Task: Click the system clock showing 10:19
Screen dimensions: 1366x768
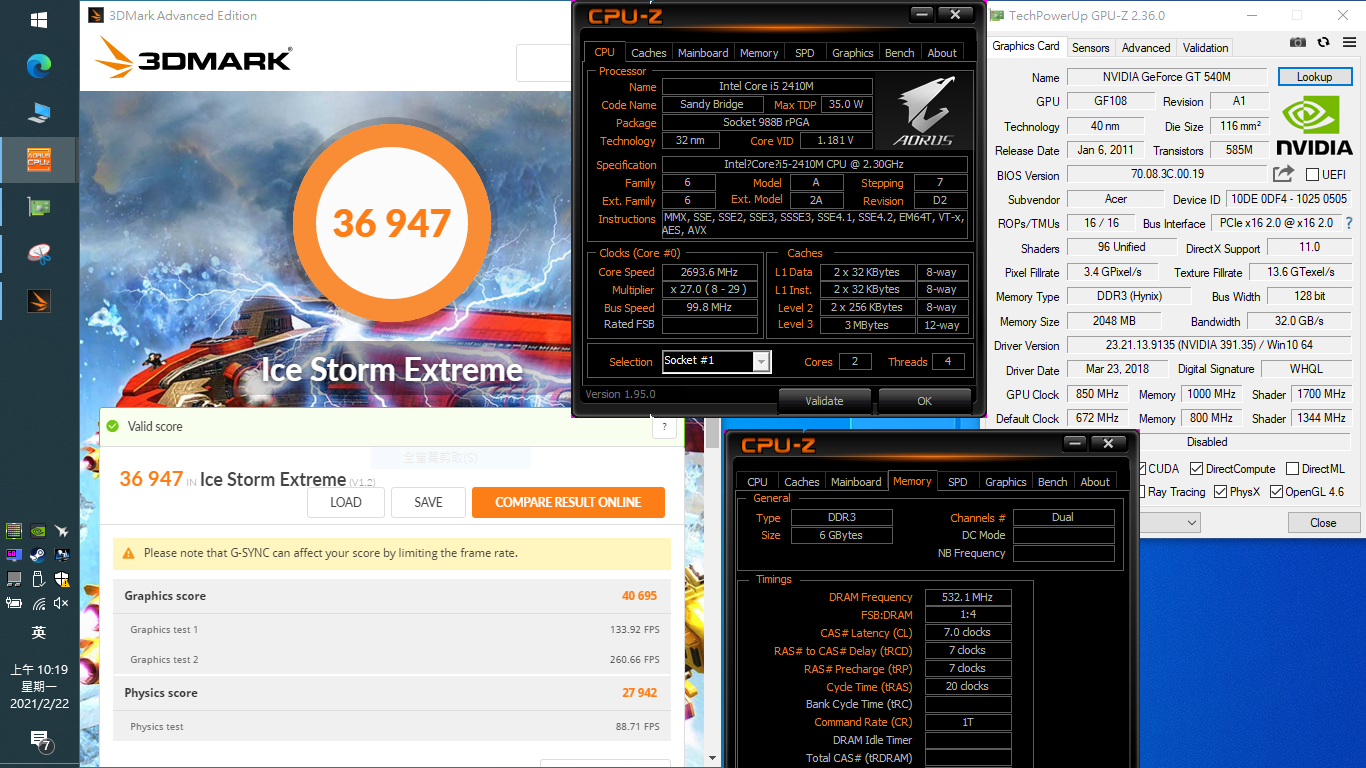Action: tap(39, 670)
